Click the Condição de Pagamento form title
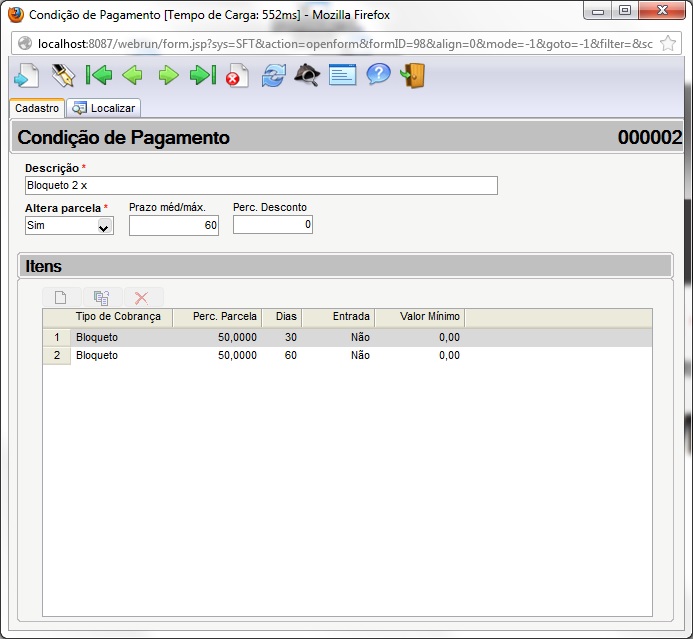 point(123,138)
